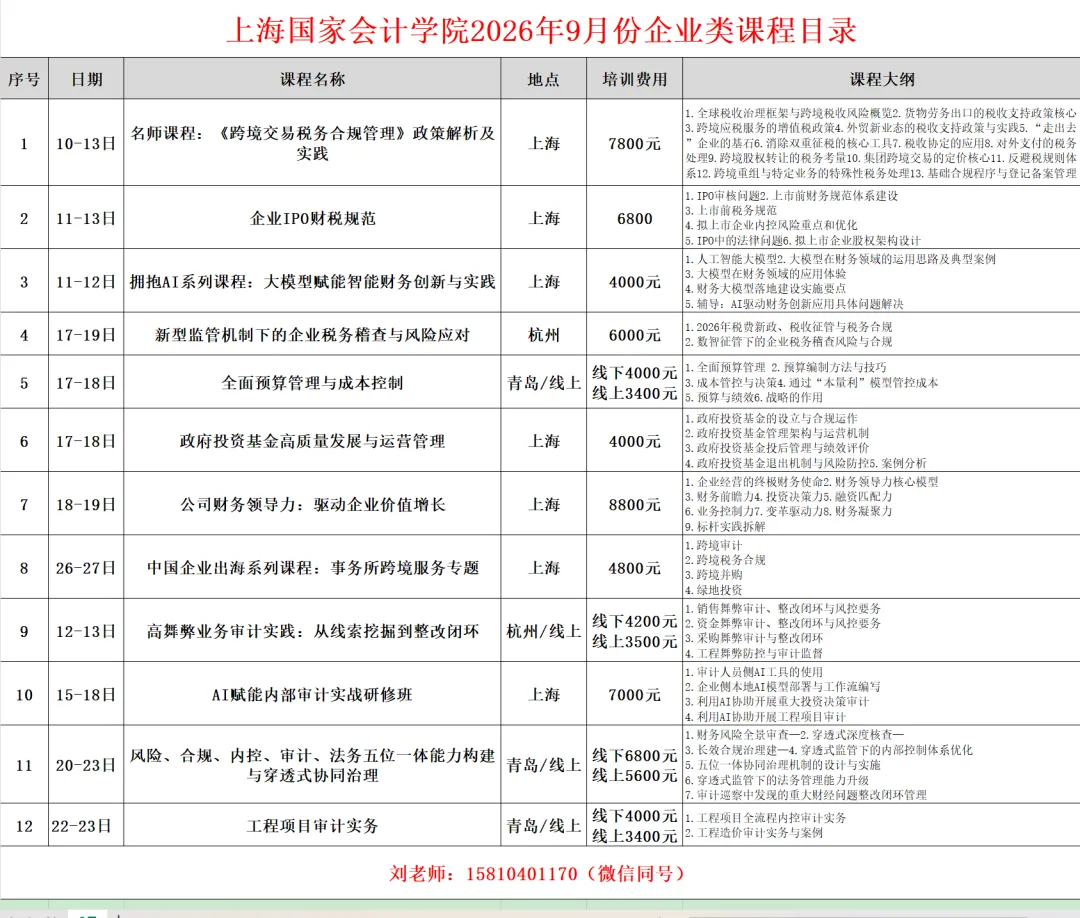Screen dimensions: 1080x918
Task: Click the fee cell 6800
Action: pos(634,218)
